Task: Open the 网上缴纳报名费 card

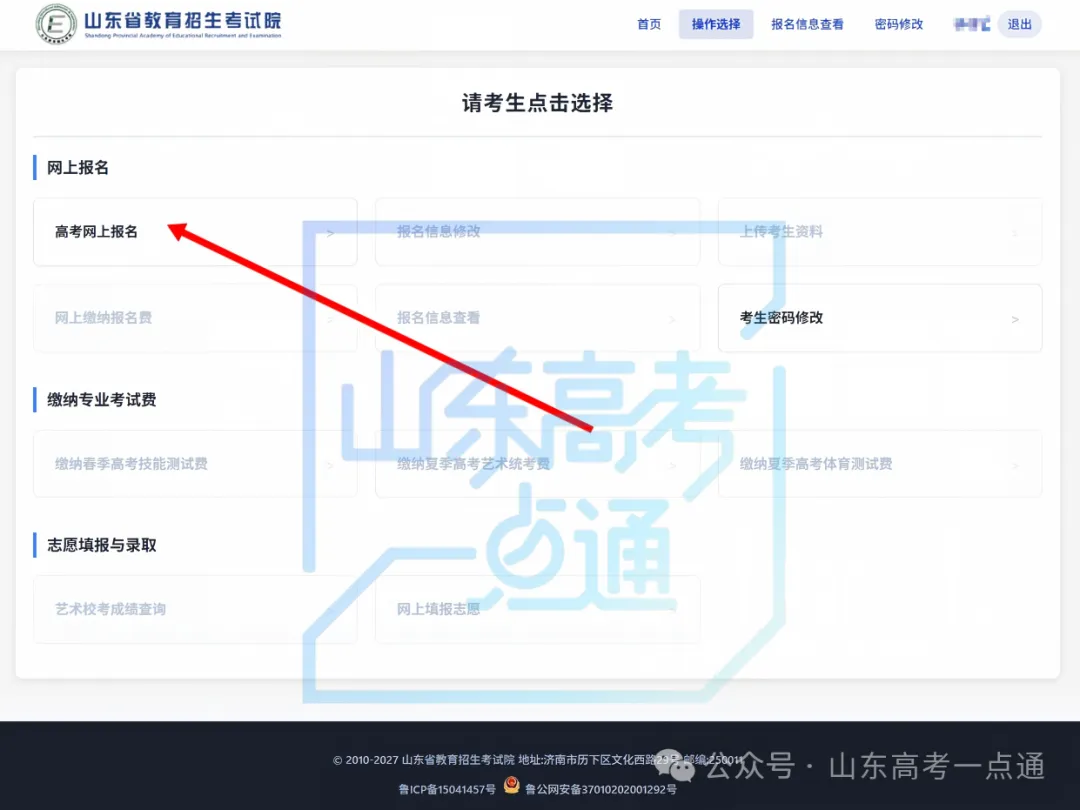Action: point(195,318)
